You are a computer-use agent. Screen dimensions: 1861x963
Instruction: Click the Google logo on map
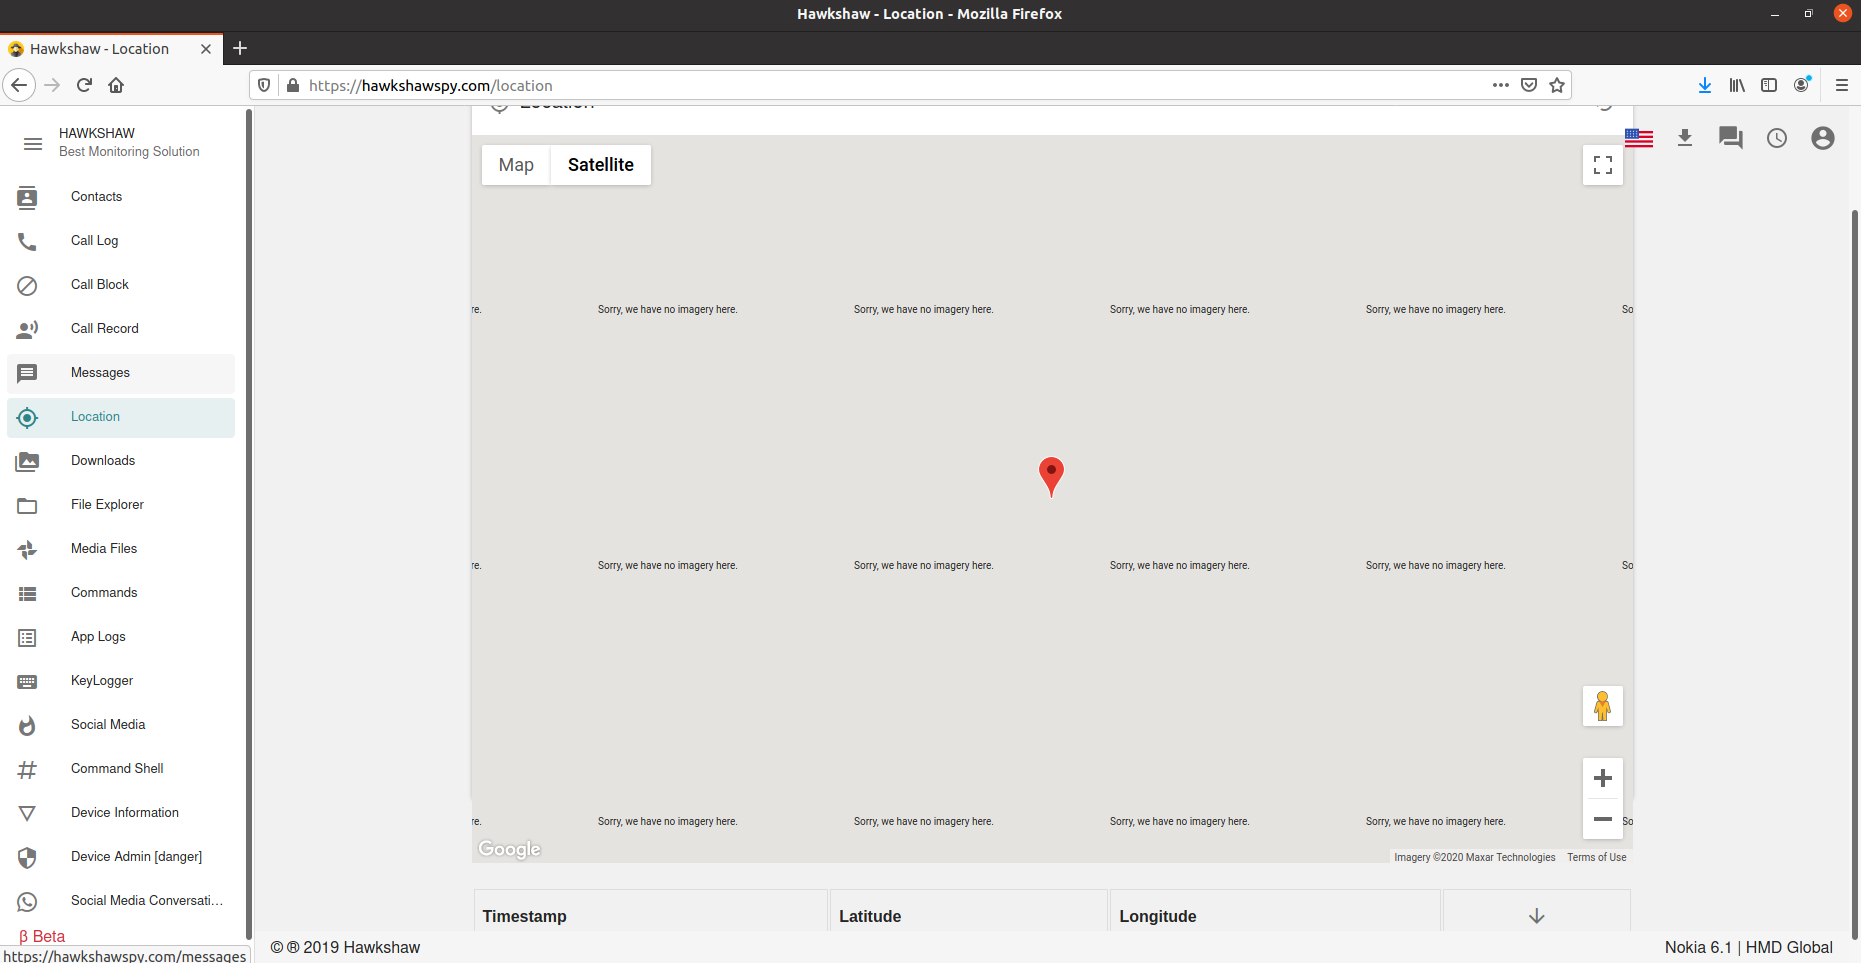(x=509, y=849)
